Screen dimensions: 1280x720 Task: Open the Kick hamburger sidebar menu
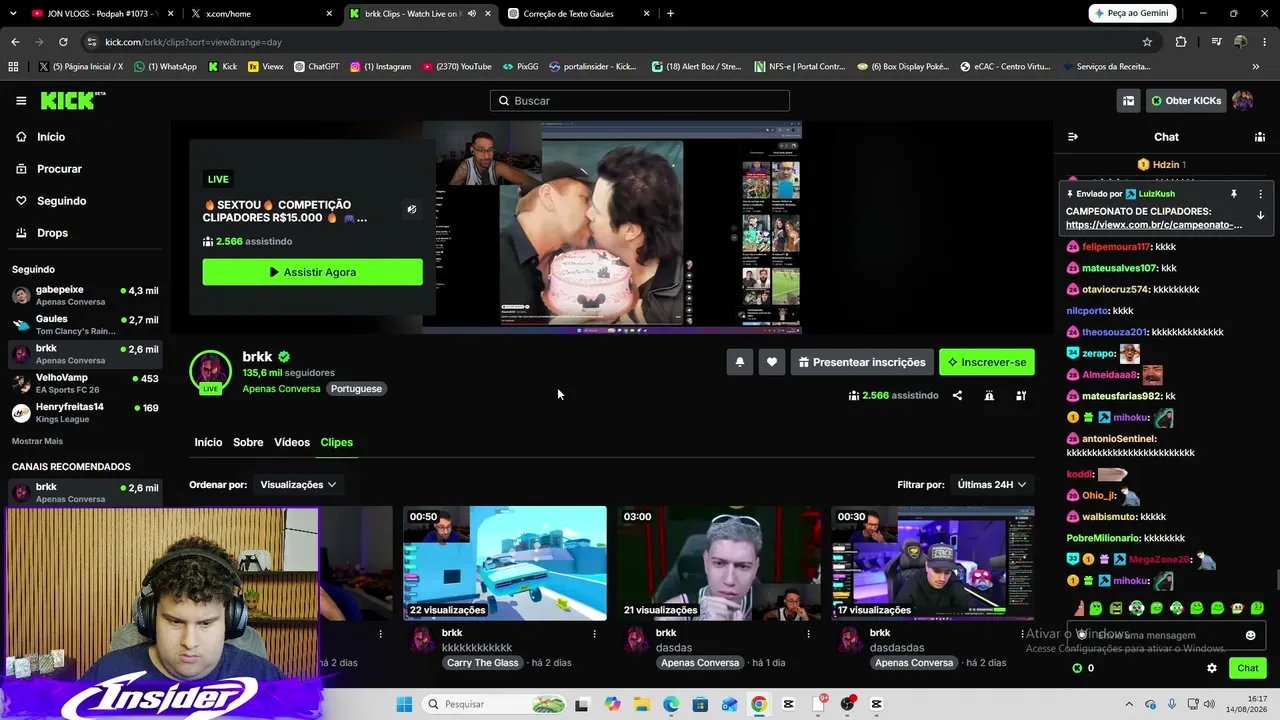(21, 100)
